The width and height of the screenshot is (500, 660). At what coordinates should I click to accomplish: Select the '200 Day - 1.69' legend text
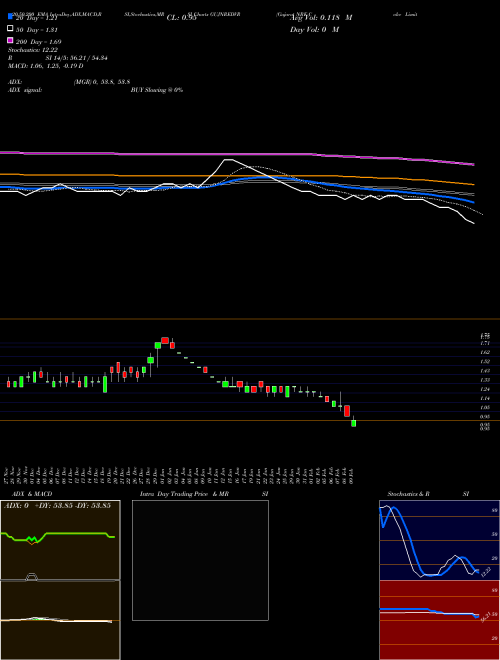pos(38,42)
